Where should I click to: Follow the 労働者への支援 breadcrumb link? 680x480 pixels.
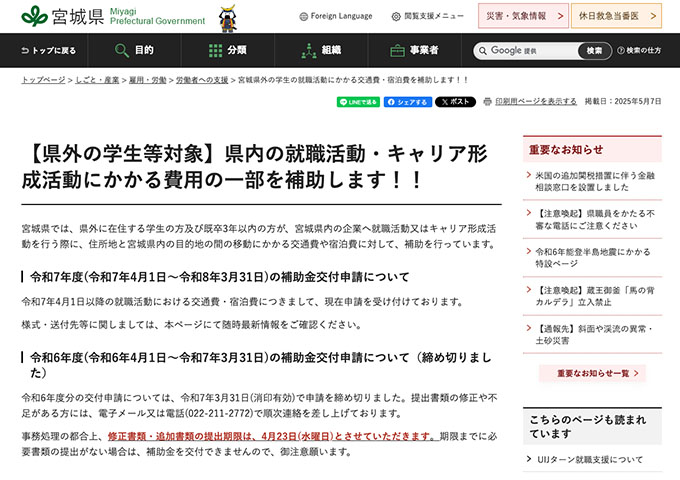(202, 80)
